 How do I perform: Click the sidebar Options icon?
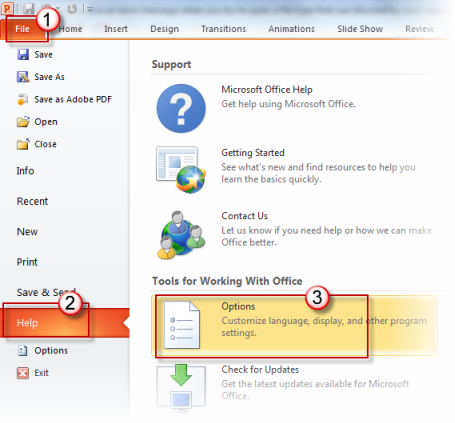pyautogui.click(x=23, y=351)
